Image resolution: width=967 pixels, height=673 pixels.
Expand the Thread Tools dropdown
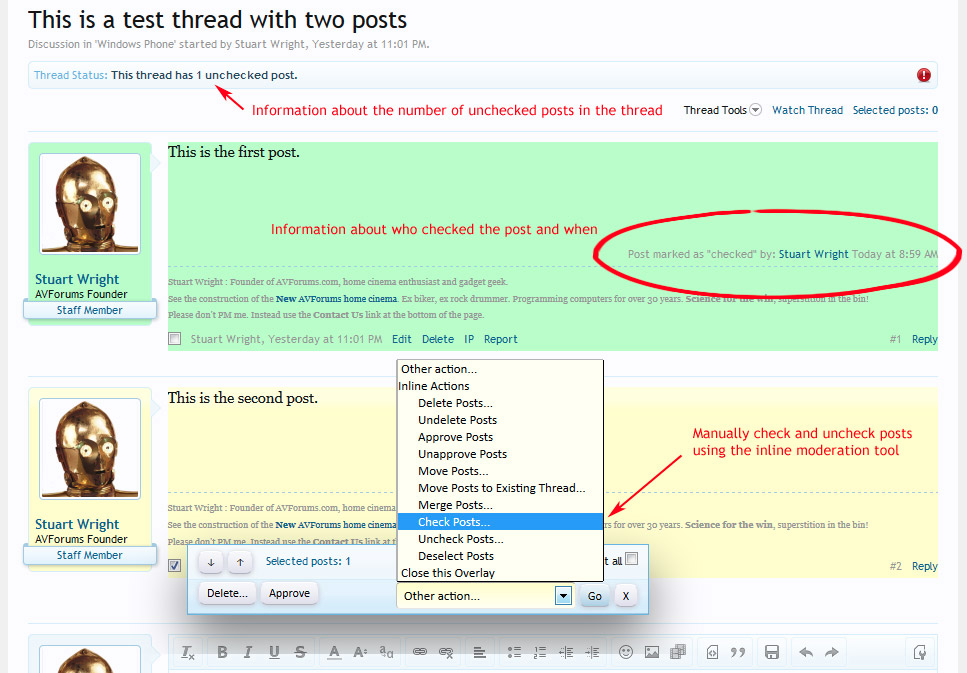point(722,110)
